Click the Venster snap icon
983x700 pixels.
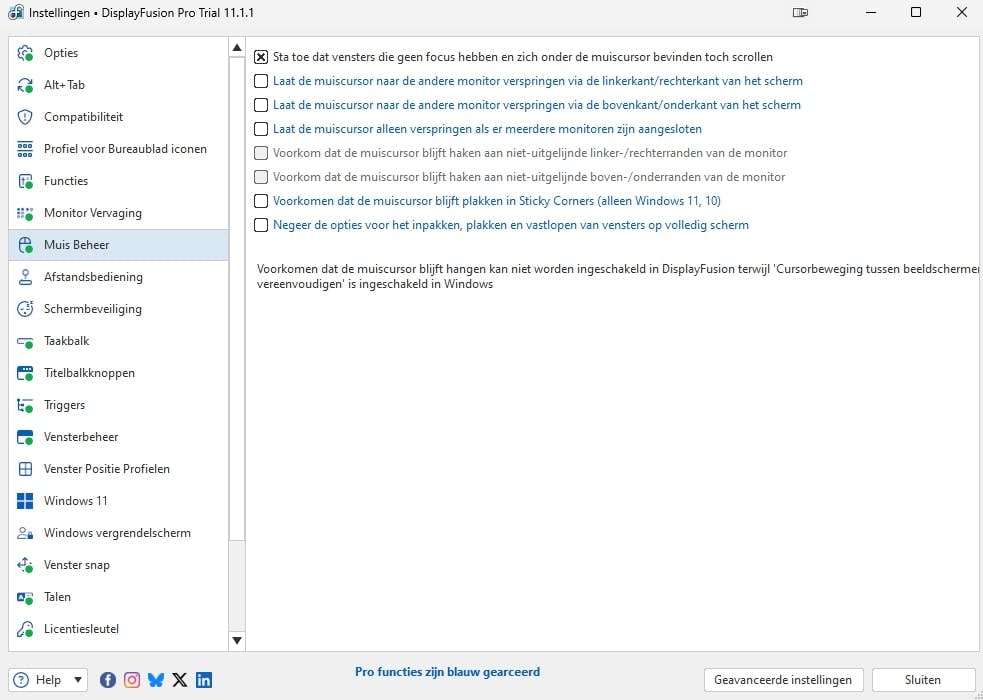(25, 565)
